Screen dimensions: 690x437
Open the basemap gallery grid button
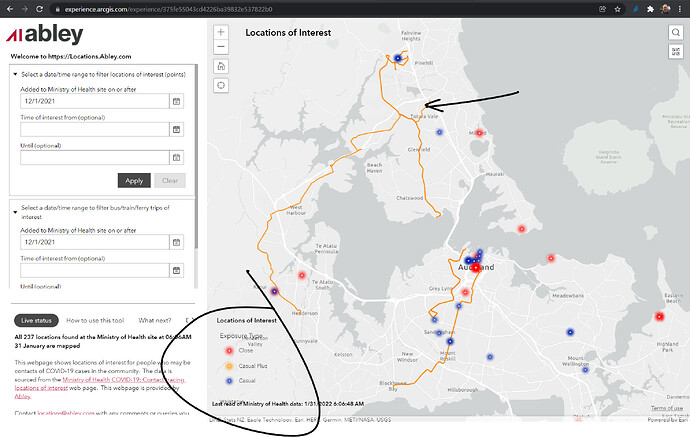coord(676,52)
